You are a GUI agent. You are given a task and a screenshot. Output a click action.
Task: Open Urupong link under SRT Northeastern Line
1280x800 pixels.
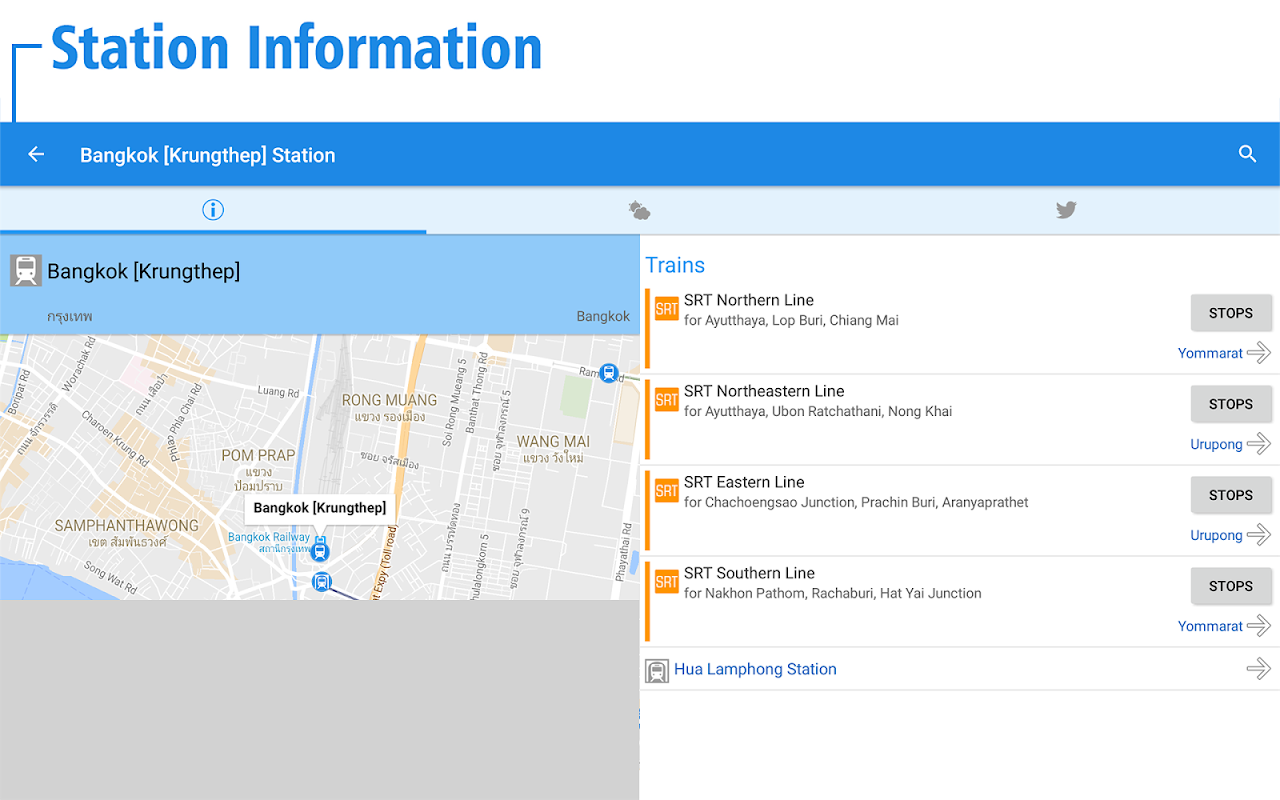[x=1216, y=444]
